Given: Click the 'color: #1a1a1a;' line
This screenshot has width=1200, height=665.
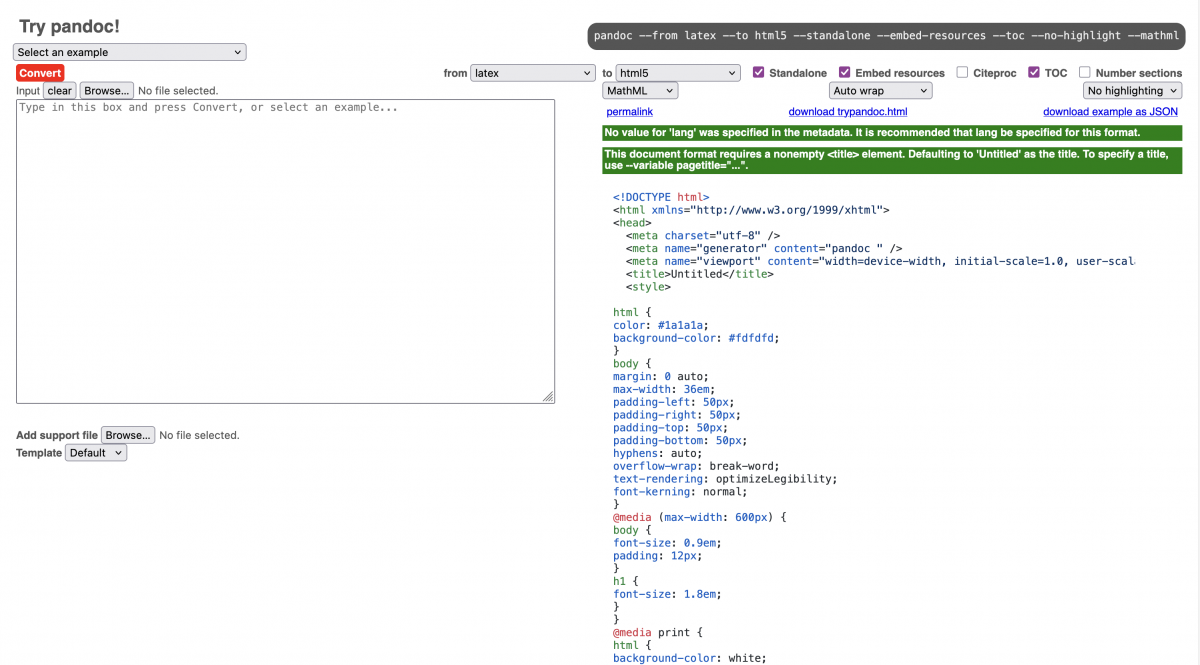Looking at the screenshot, I should [x=661, y=325].
